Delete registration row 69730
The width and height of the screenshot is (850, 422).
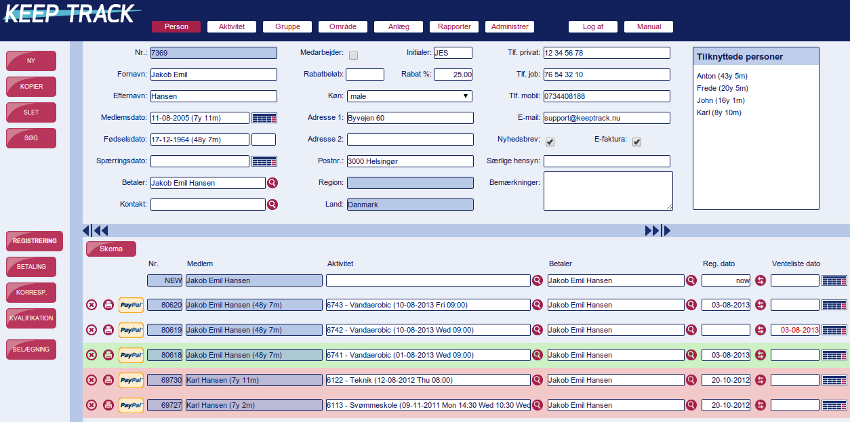(92, 380)
